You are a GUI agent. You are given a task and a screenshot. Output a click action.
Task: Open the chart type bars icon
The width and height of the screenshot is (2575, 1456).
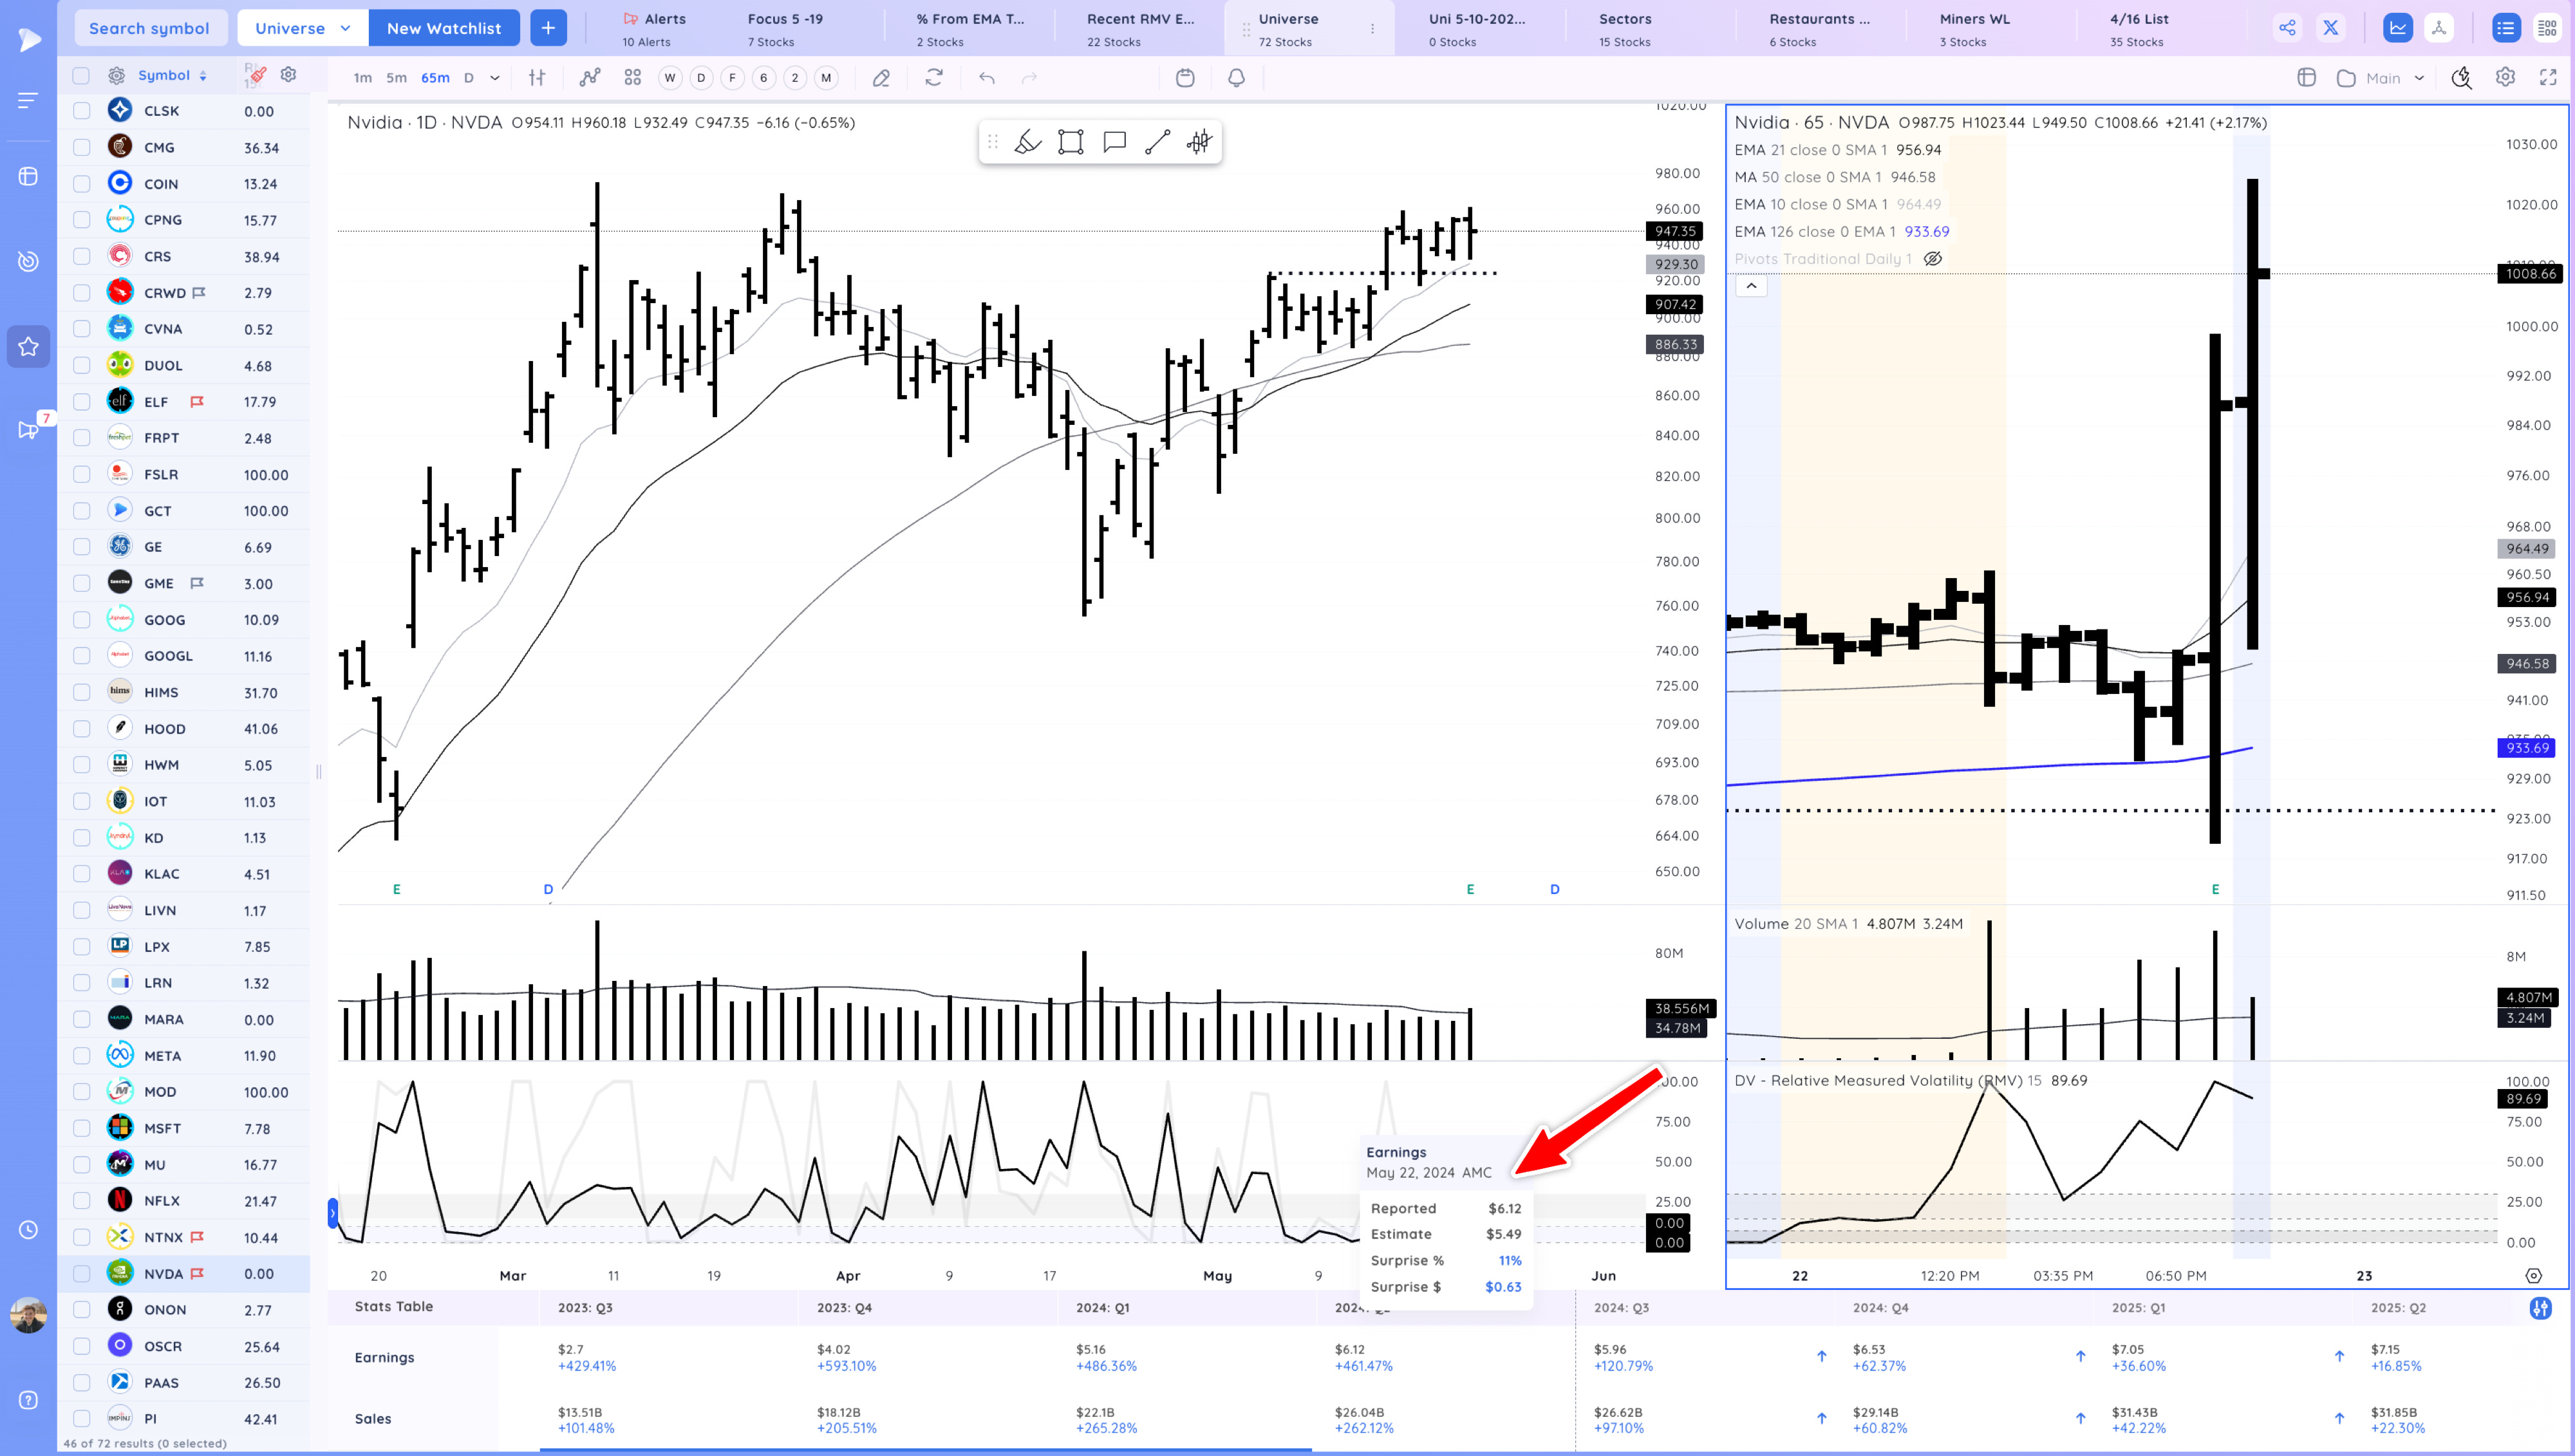coord(537,77)
